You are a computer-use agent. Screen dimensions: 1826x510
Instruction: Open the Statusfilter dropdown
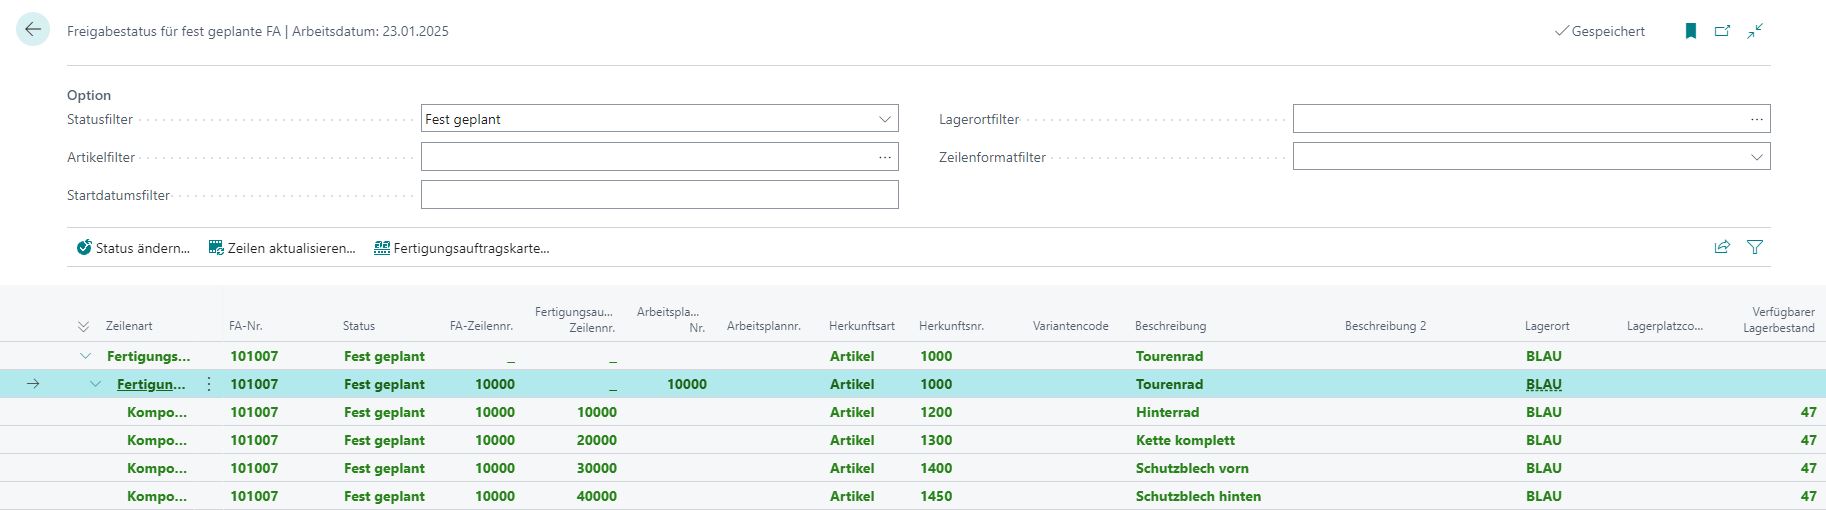click(884, 119)
